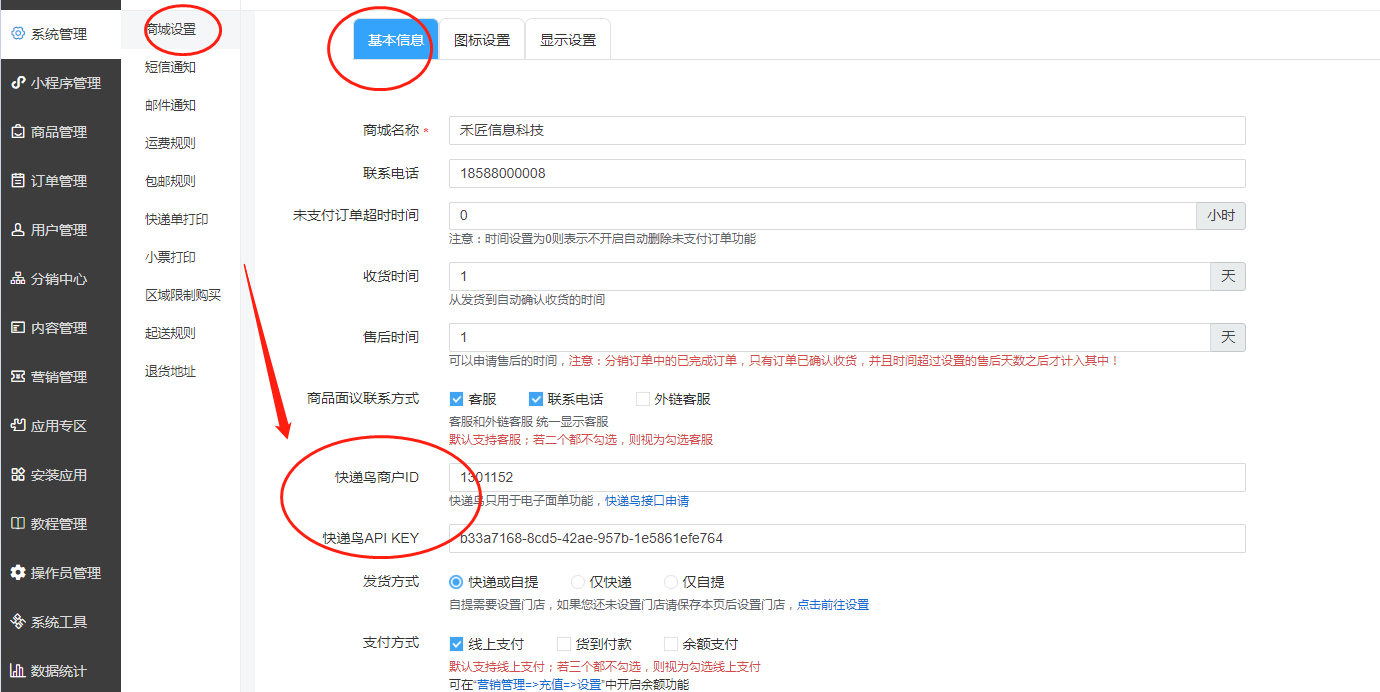Screen dimensions: 1380x692
Task: Open 操作员管理 menu
Action: pyautogui.click(x=60, y=573)
